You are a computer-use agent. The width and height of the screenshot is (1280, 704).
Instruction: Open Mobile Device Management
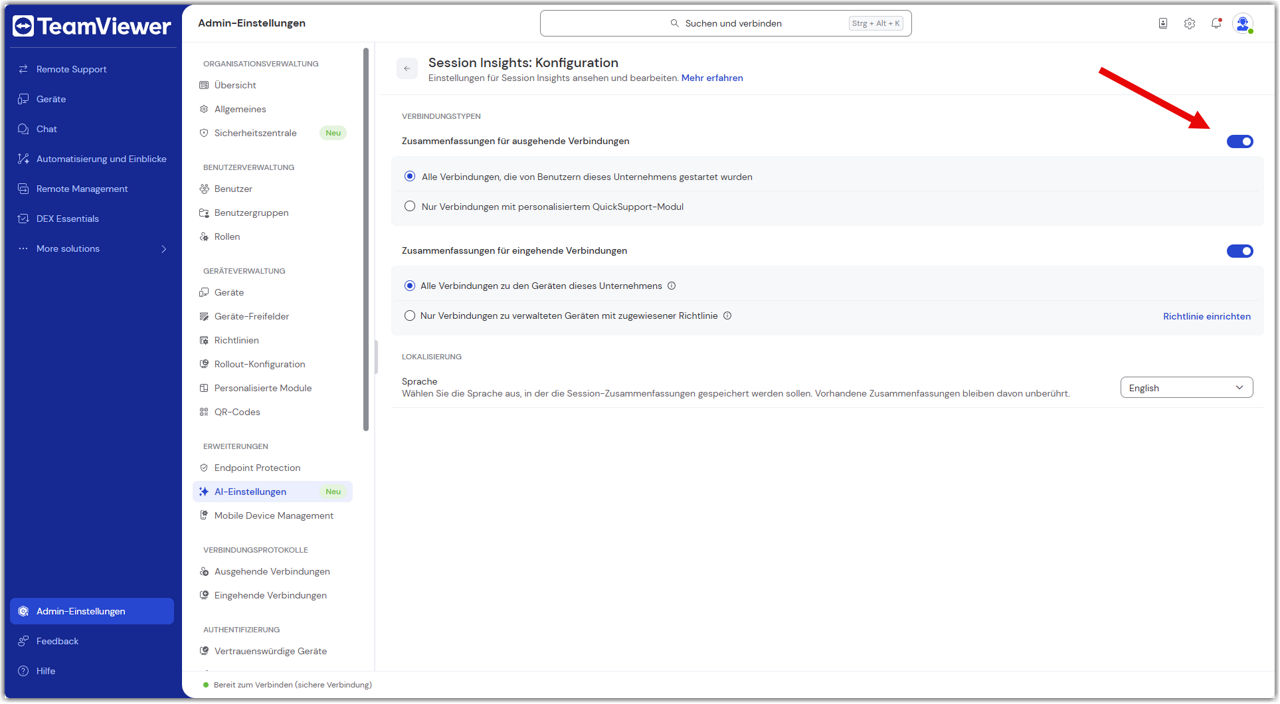pyautogui.click(x=272, y=517)
